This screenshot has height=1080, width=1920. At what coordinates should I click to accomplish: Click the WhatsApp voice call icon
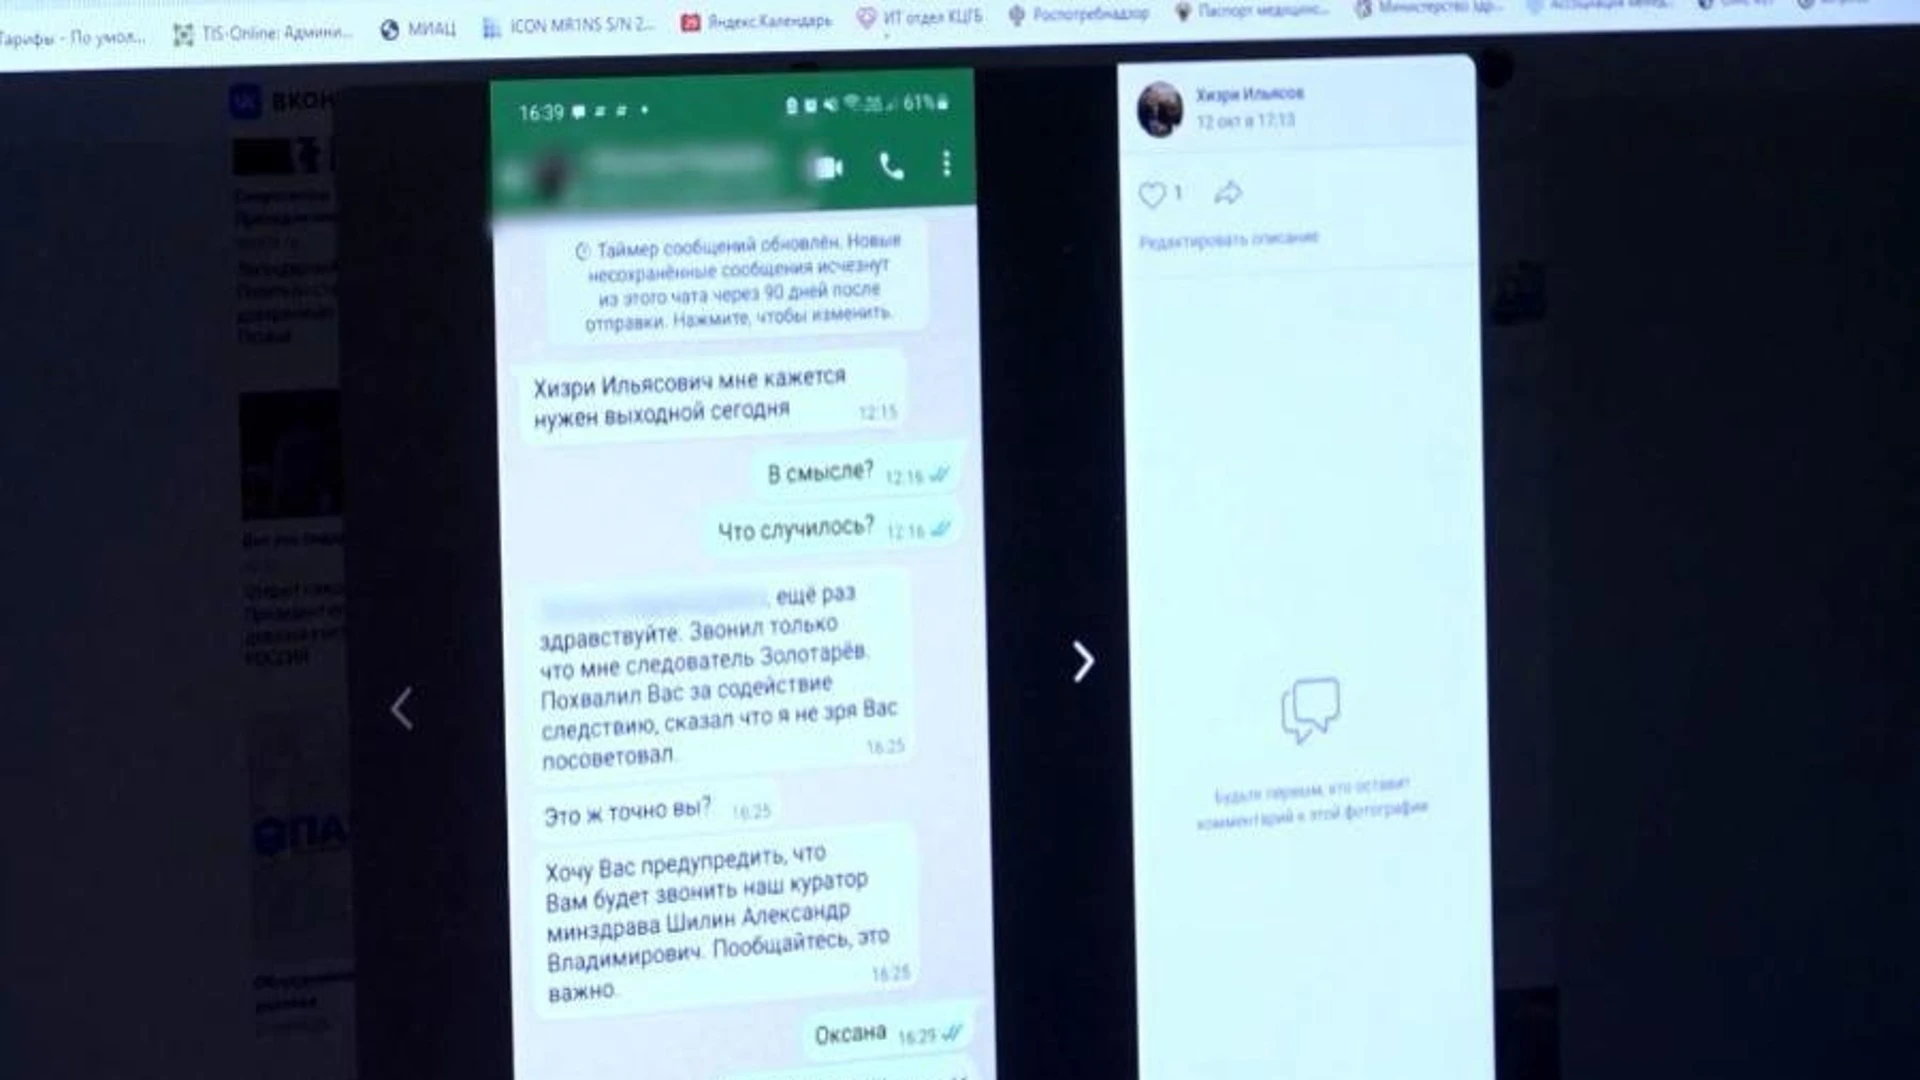889,167
